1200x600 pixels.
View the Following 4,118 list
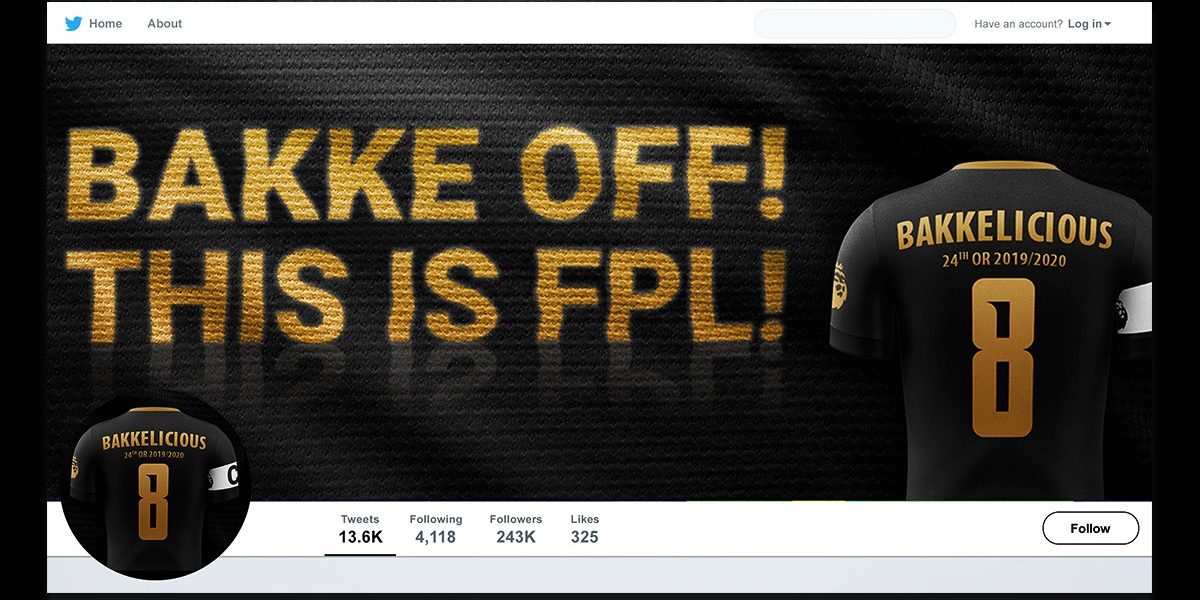tap(435, 529)
